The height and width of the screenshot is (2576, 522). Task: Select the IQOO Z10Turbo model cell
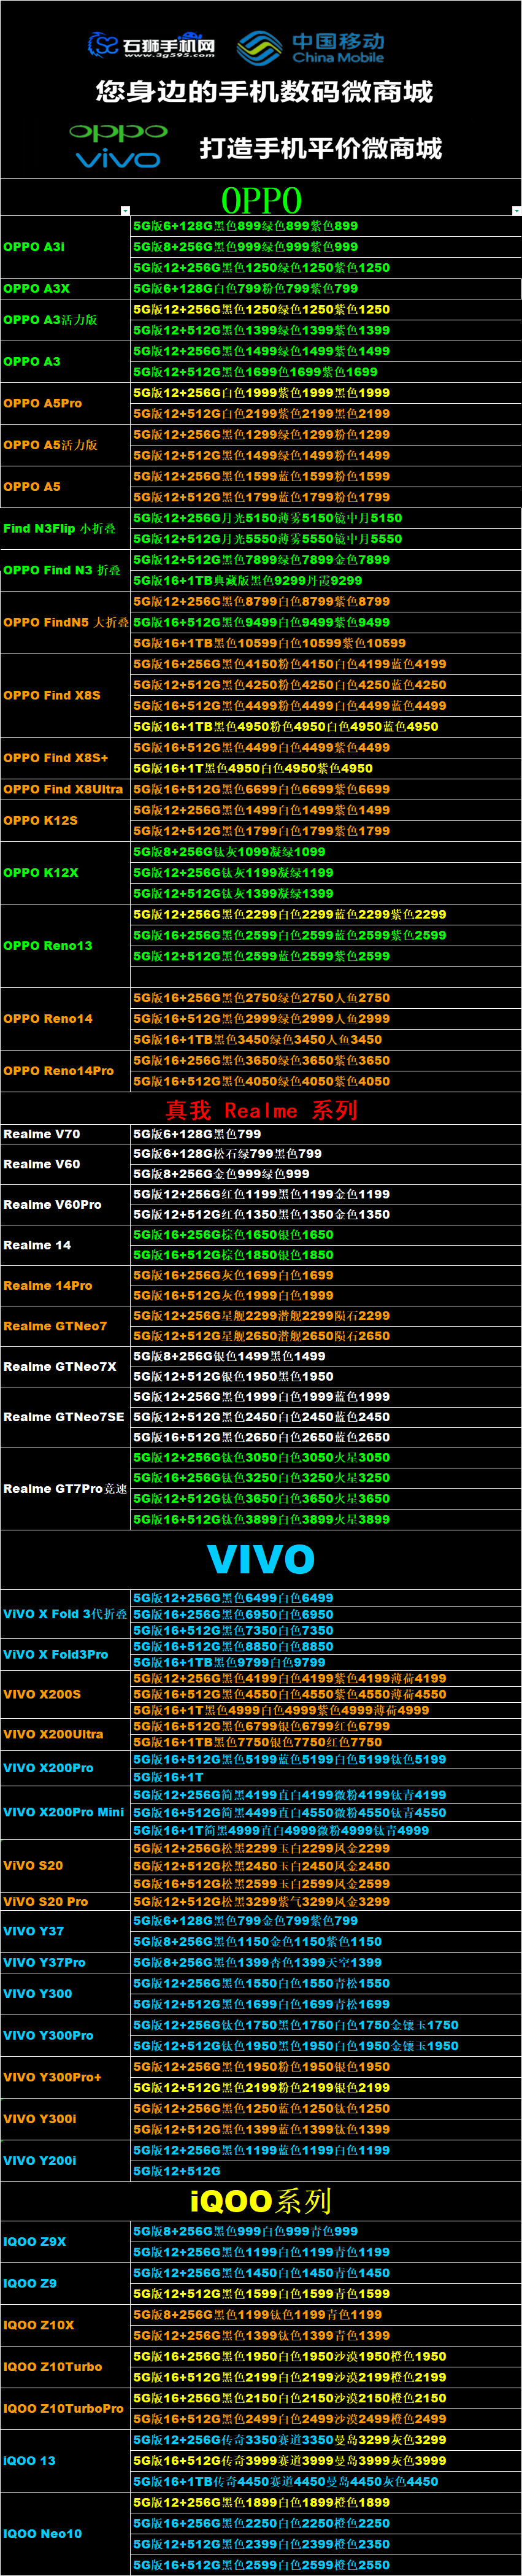coord(66,2367)
